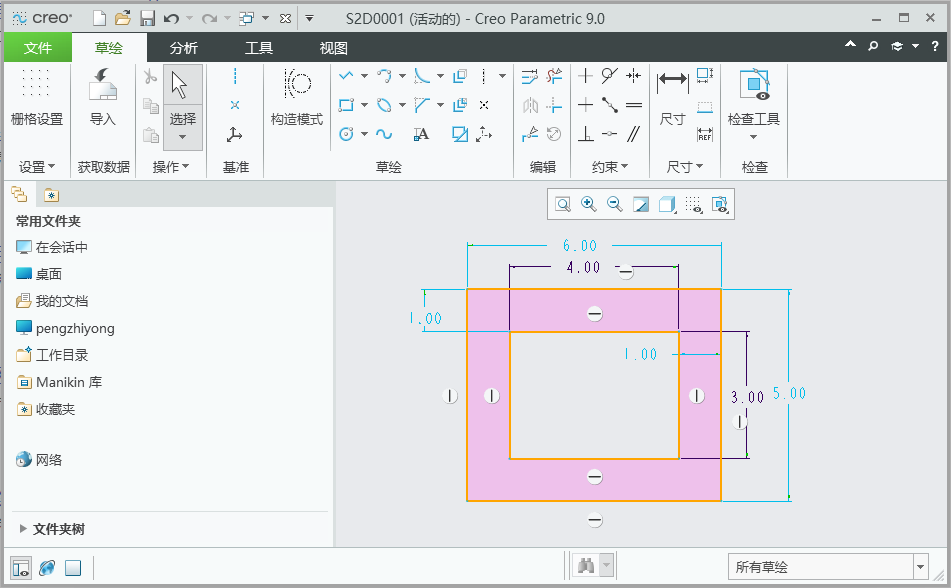The image size is (951, 588).
Task: Click the Zoom Out view icon
Action: pos(614,204)
